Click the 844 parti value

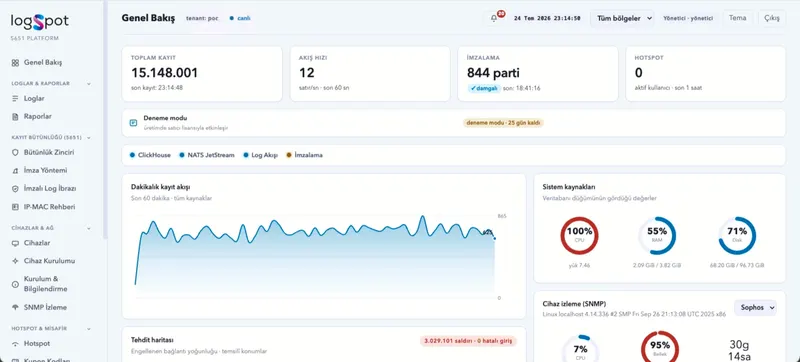pos(493,73)
